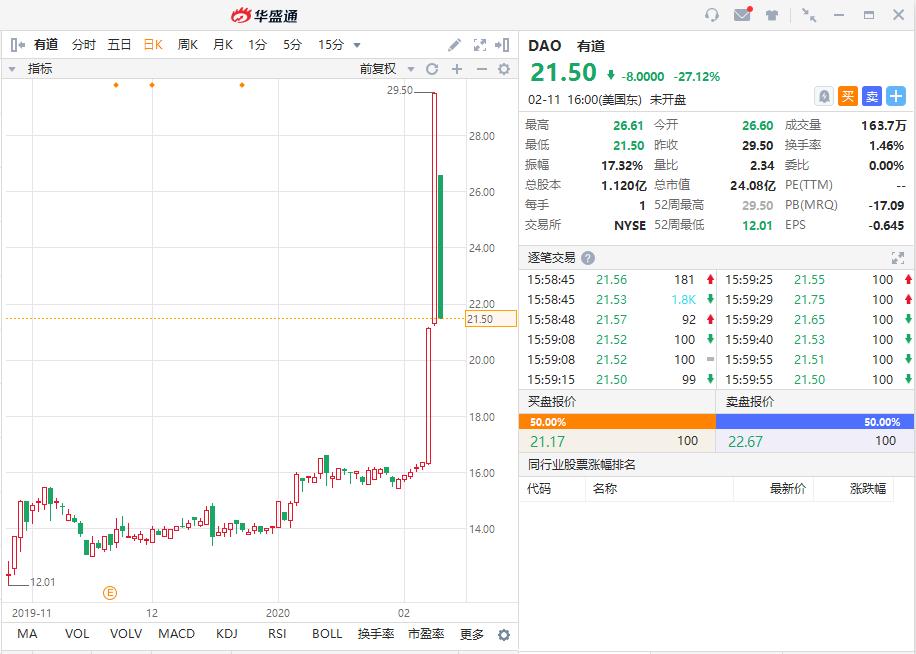The width and height of the screenshot is (916, 654).
Task: Expand the 逐笔交易 panel
Action: [897, 258]
